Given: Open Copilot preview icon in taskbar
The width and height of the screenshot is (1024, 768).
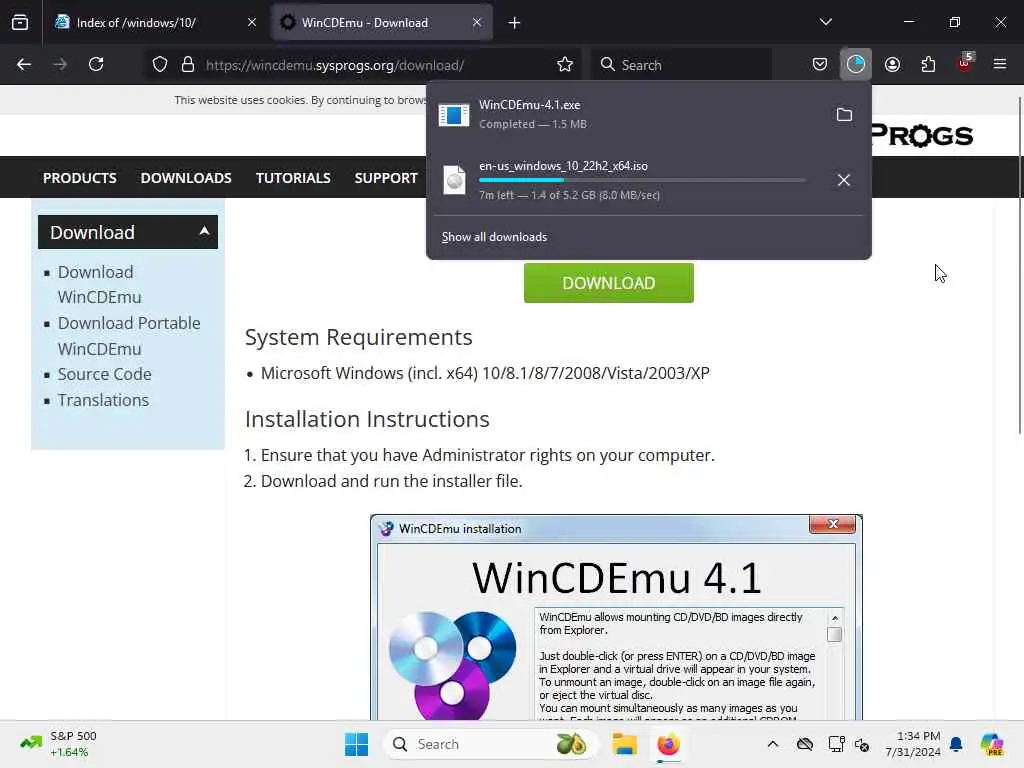Looking at the screenshot, I should click(992, 744).
